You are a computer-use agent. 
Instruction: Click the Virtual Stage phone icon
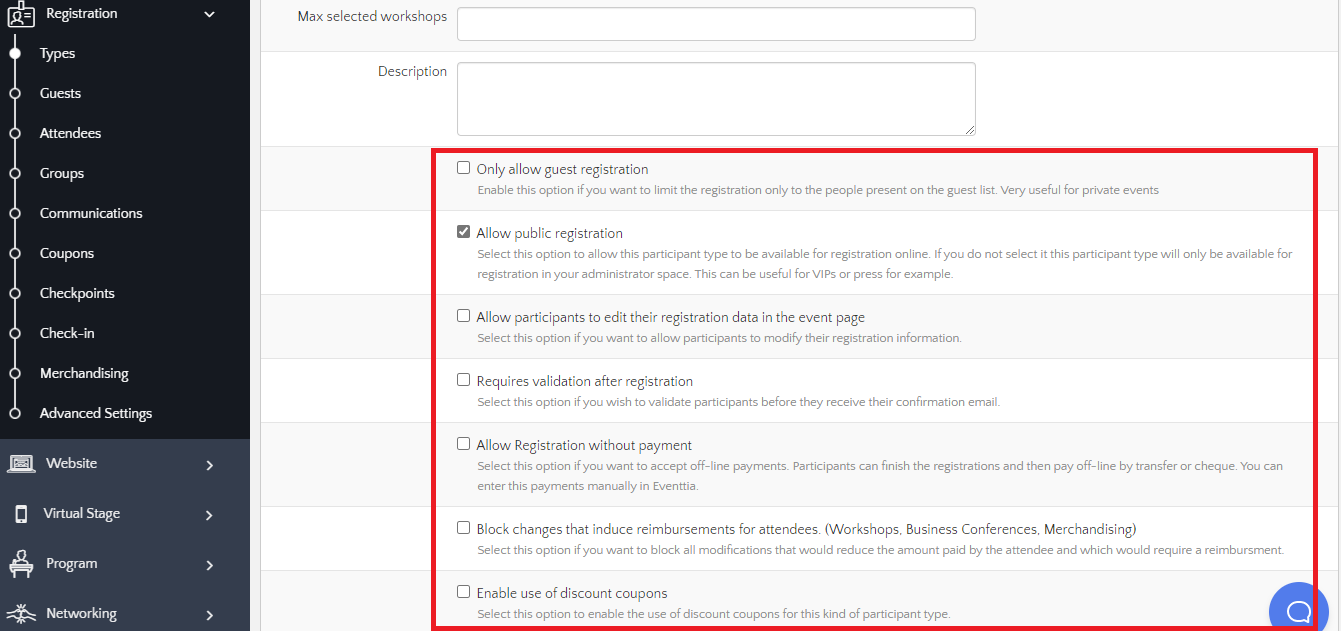(21, 514)
